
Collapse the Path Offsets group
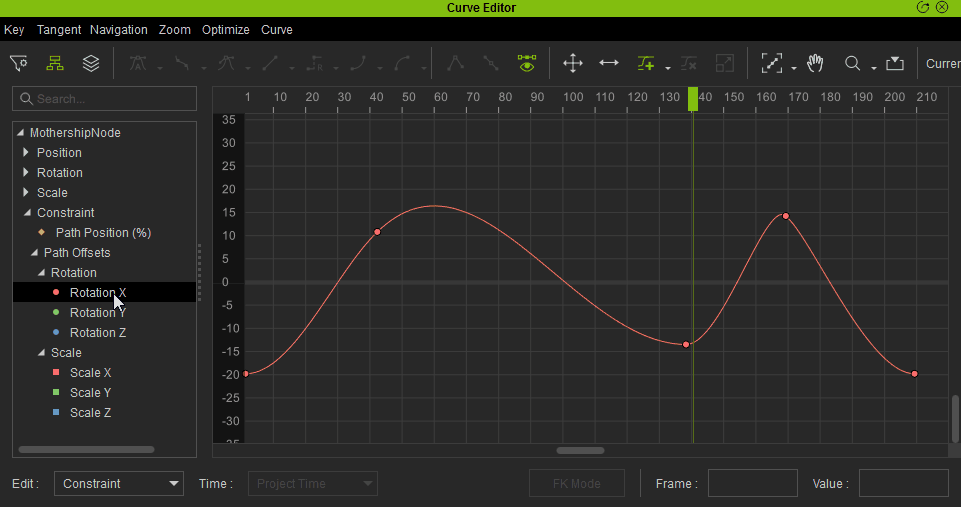click(x=34, y=253)
